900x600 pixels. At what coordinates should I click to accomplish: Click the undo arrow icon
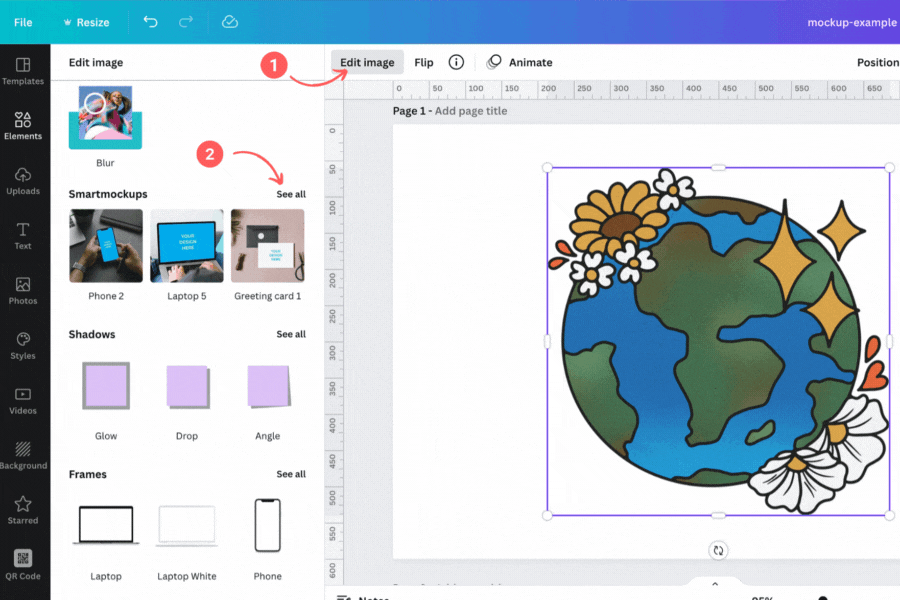[x=150, y=22]
